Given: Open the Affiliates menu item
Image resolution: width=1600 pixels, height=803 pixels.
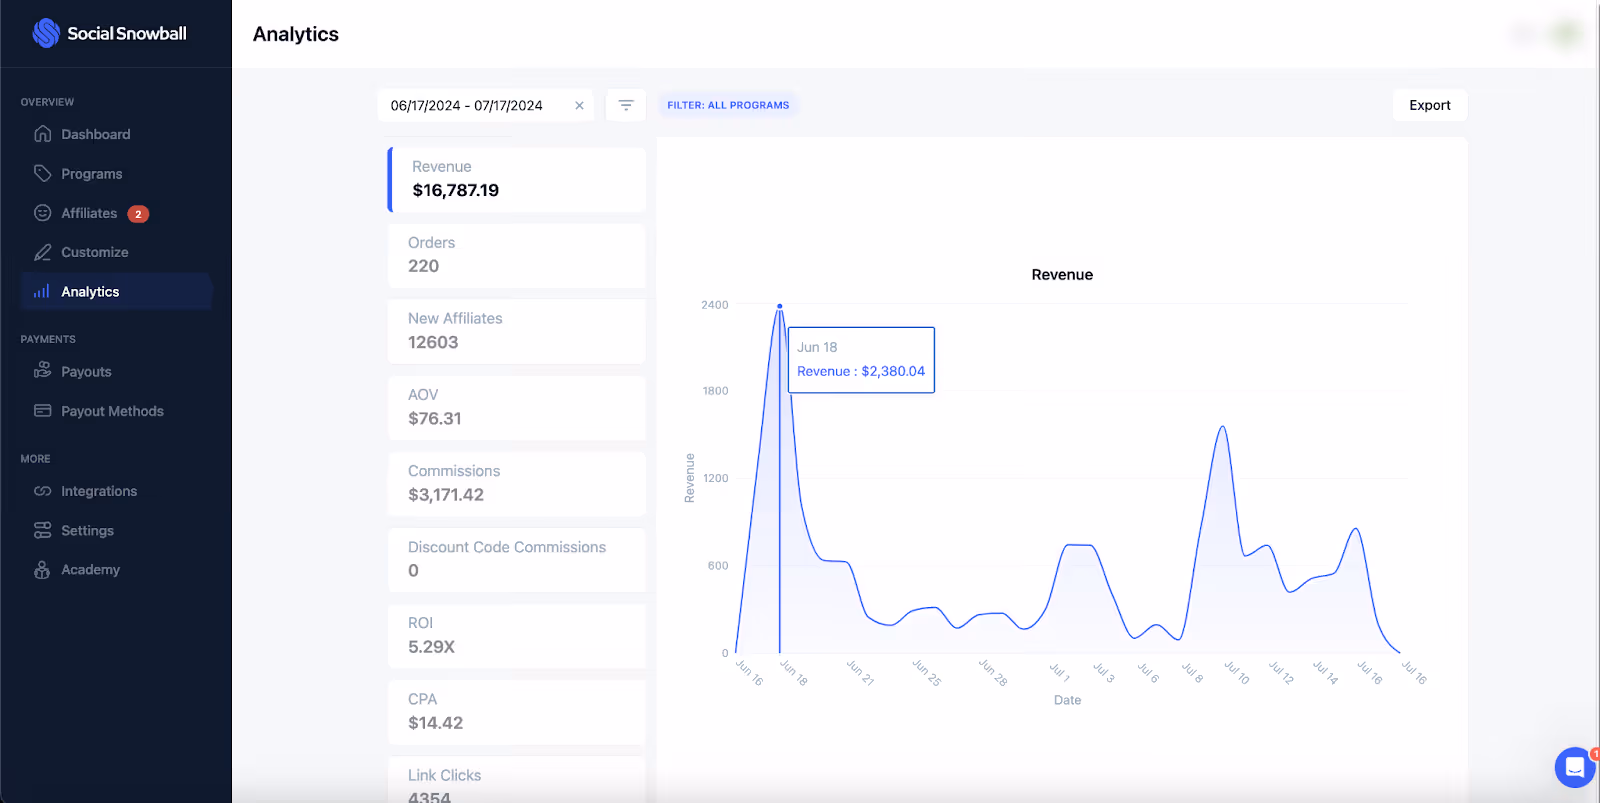Looking at the screenshot, I should [89, 213].
